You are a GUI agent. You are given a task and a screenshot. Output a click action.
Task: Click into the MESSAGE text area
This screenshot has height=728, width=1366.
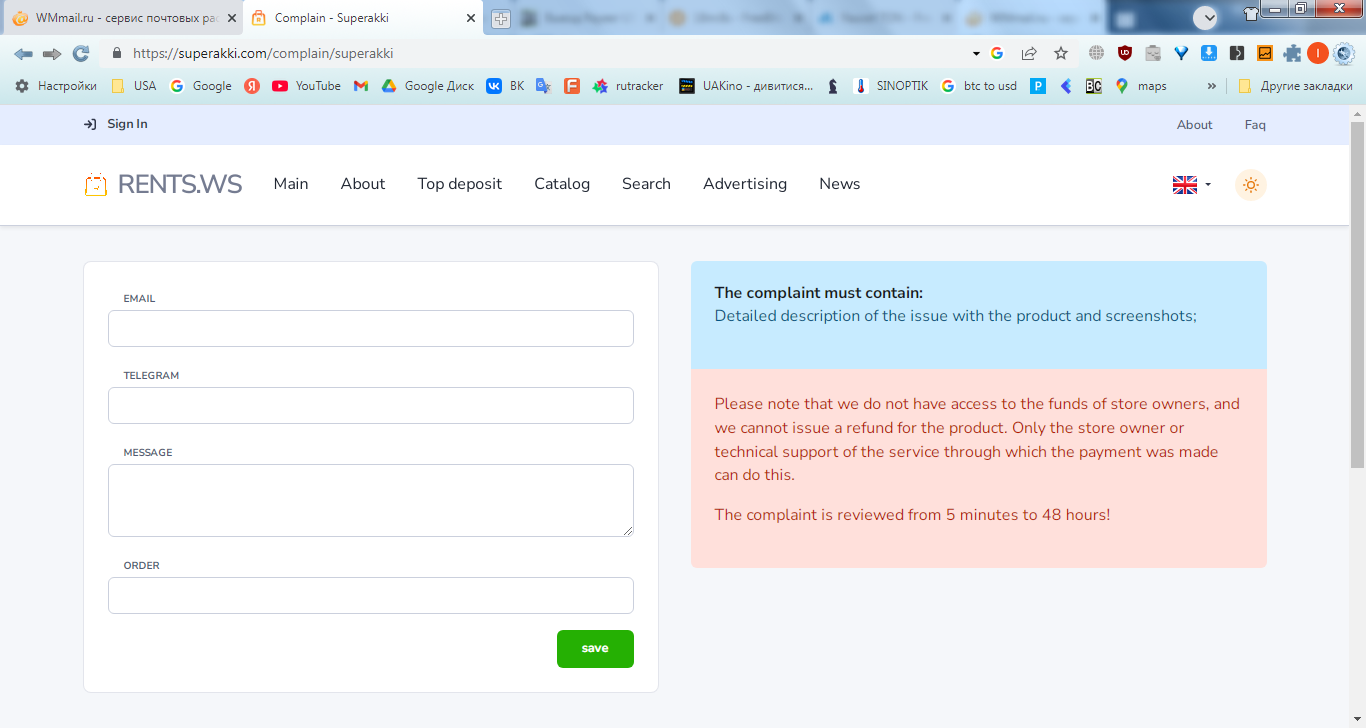(x=371, y=500)
